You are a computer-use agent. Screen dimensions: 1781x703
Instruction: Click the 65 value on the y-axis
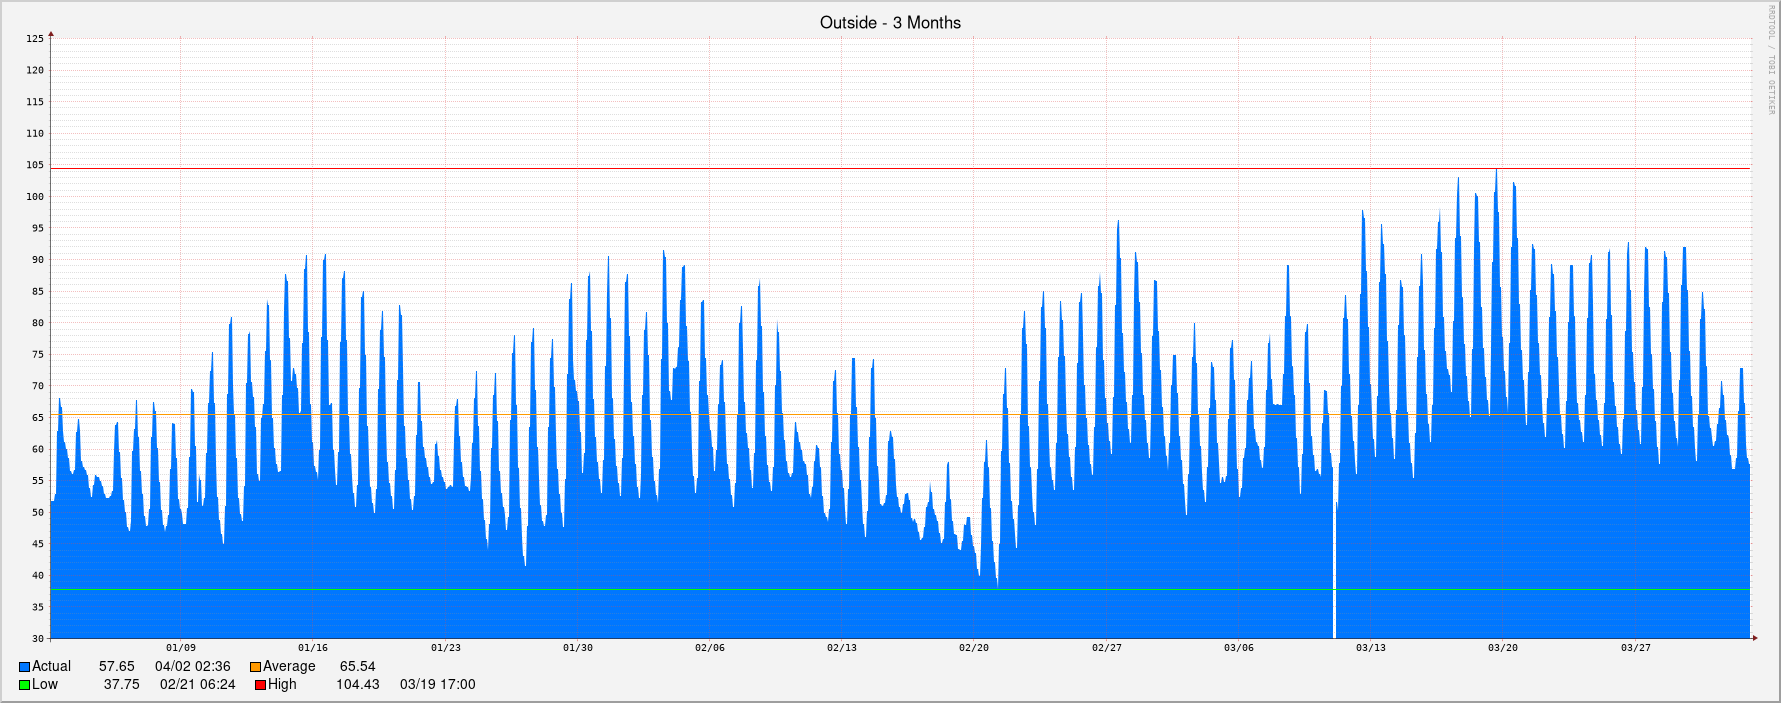(x=38, y=418)
